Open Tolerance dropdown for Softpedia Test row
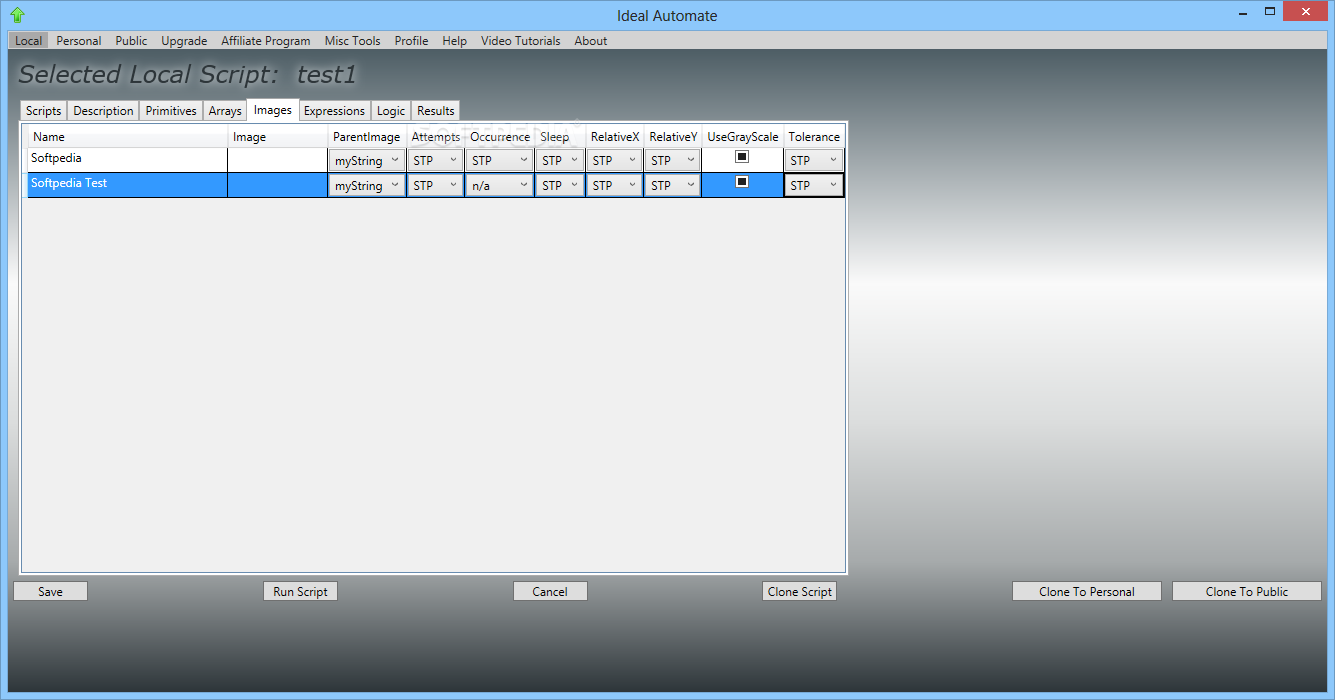 coord(814,185)
